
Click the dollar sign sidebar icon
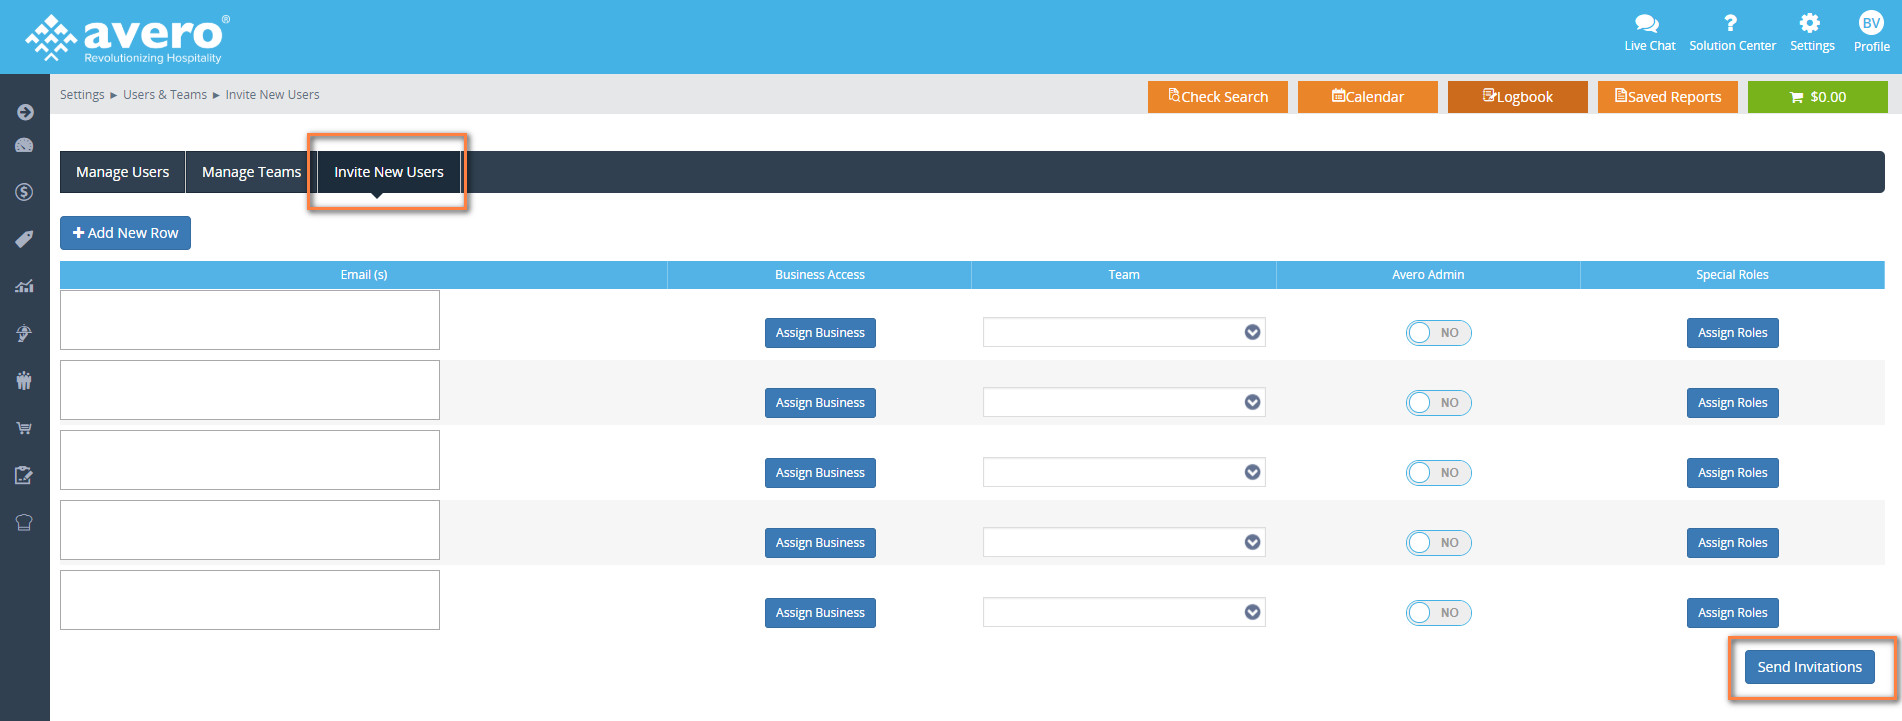pyautogui.click(x=25, y=192)
